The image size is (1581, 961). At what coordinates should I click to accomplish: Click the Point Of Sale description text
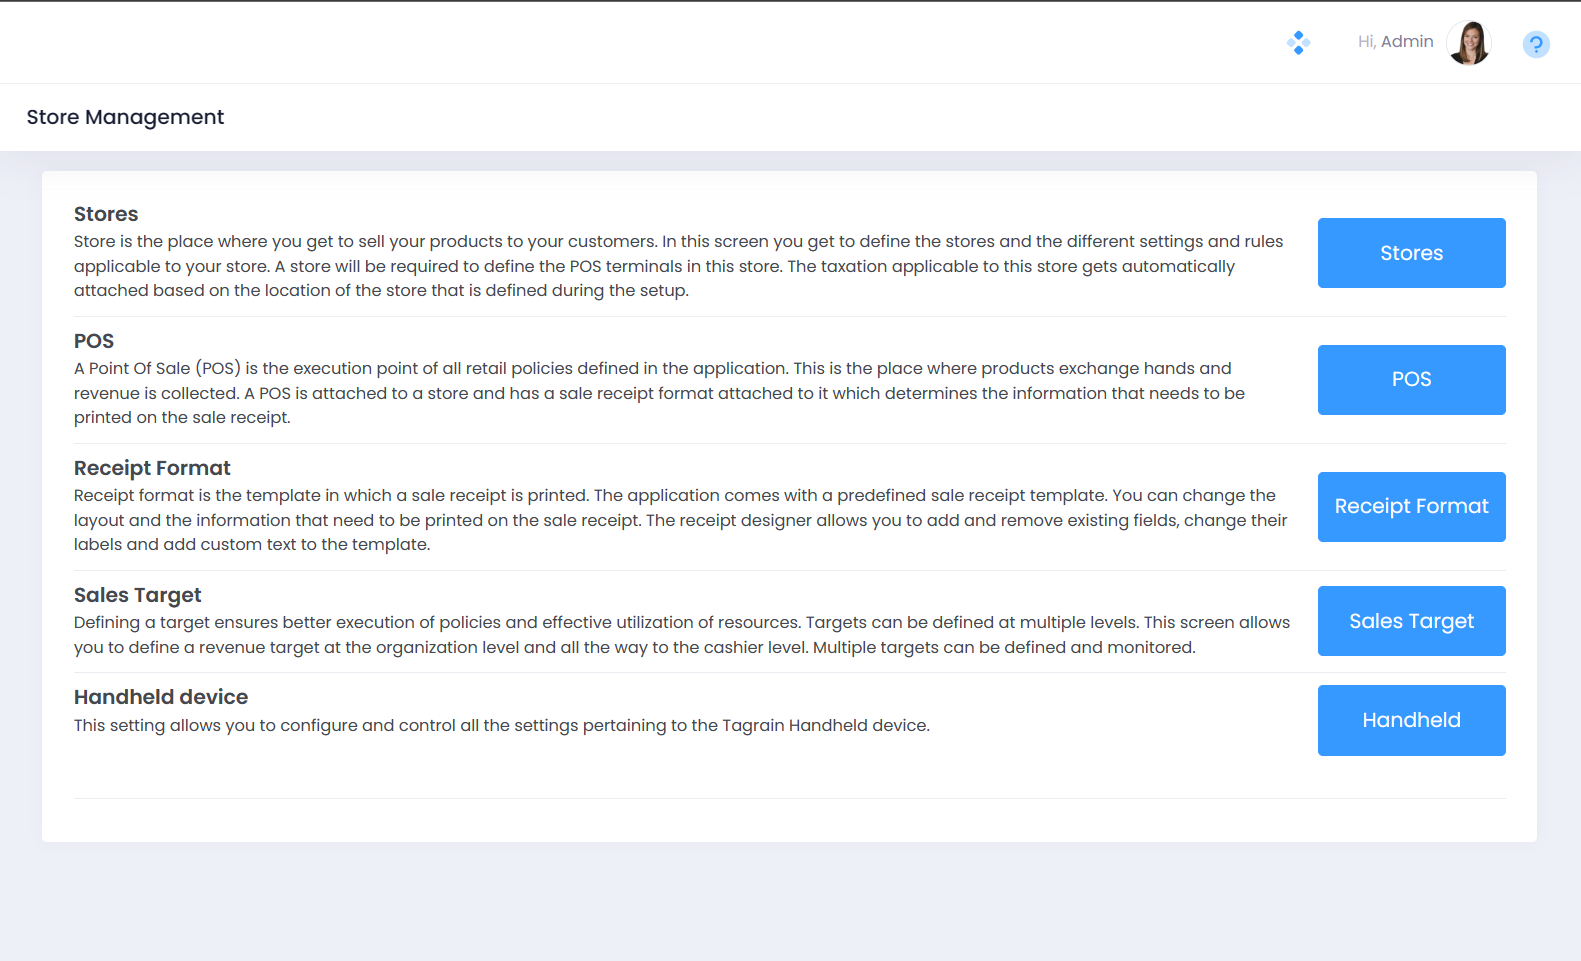tap(659, 393)
